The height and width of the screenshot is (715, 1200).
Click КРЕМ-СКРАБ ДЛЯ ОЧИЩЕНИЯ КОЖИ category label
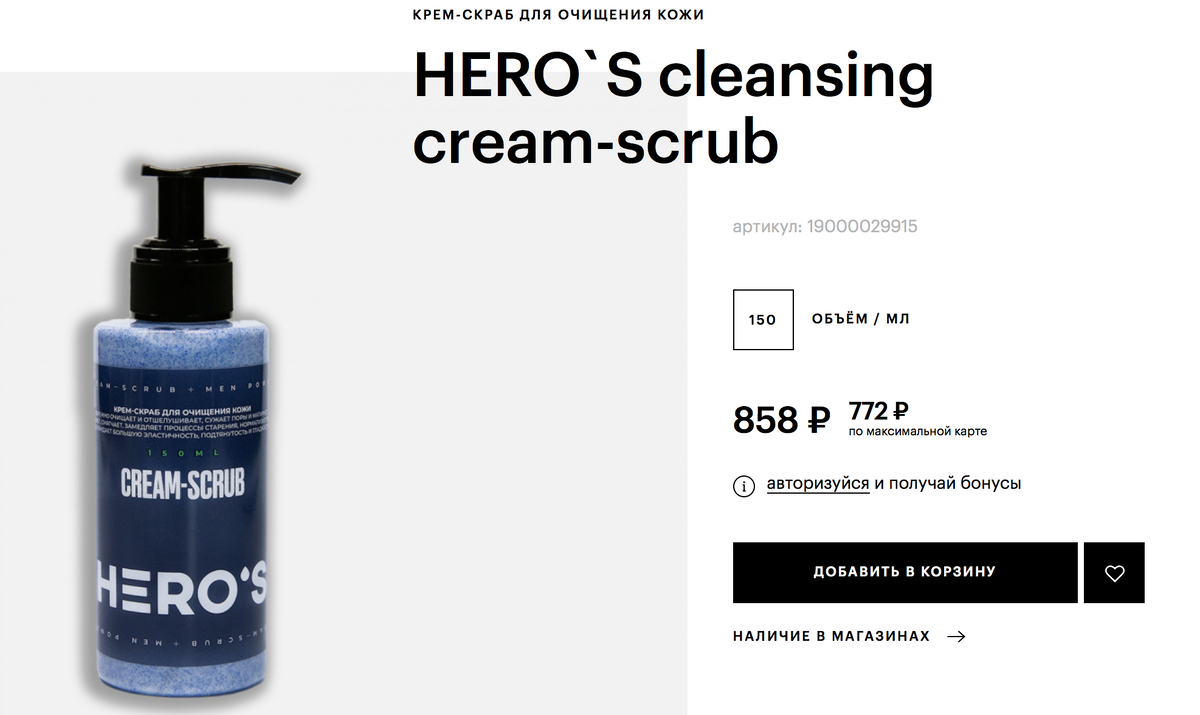pyautogui.click(x=558, y=14)
